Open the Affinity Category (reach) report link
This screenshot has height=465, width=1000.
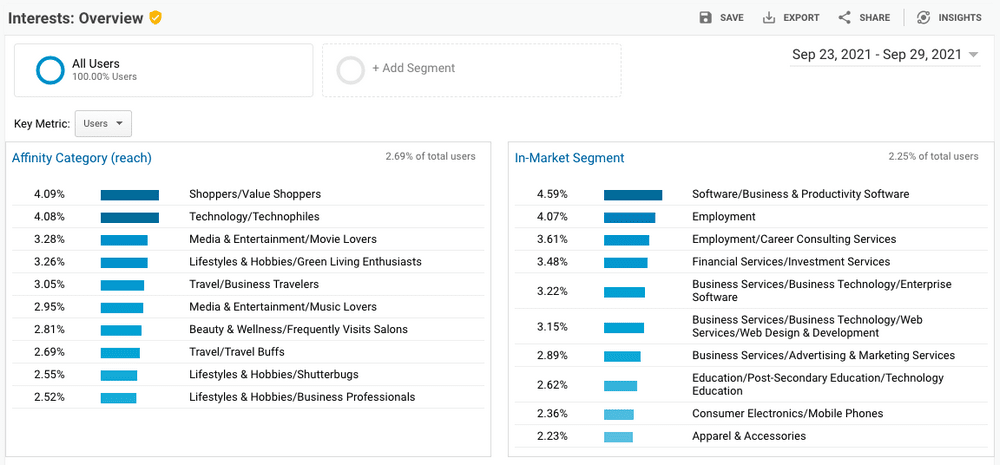[x=82, y=158]
